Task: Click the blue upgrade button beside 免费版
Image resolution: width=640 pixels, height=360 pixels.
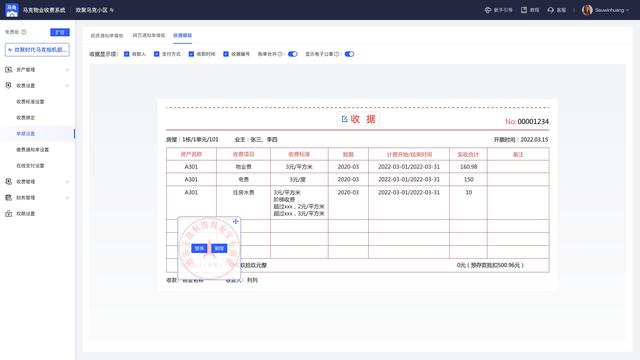Action: [x=60, y=32]
